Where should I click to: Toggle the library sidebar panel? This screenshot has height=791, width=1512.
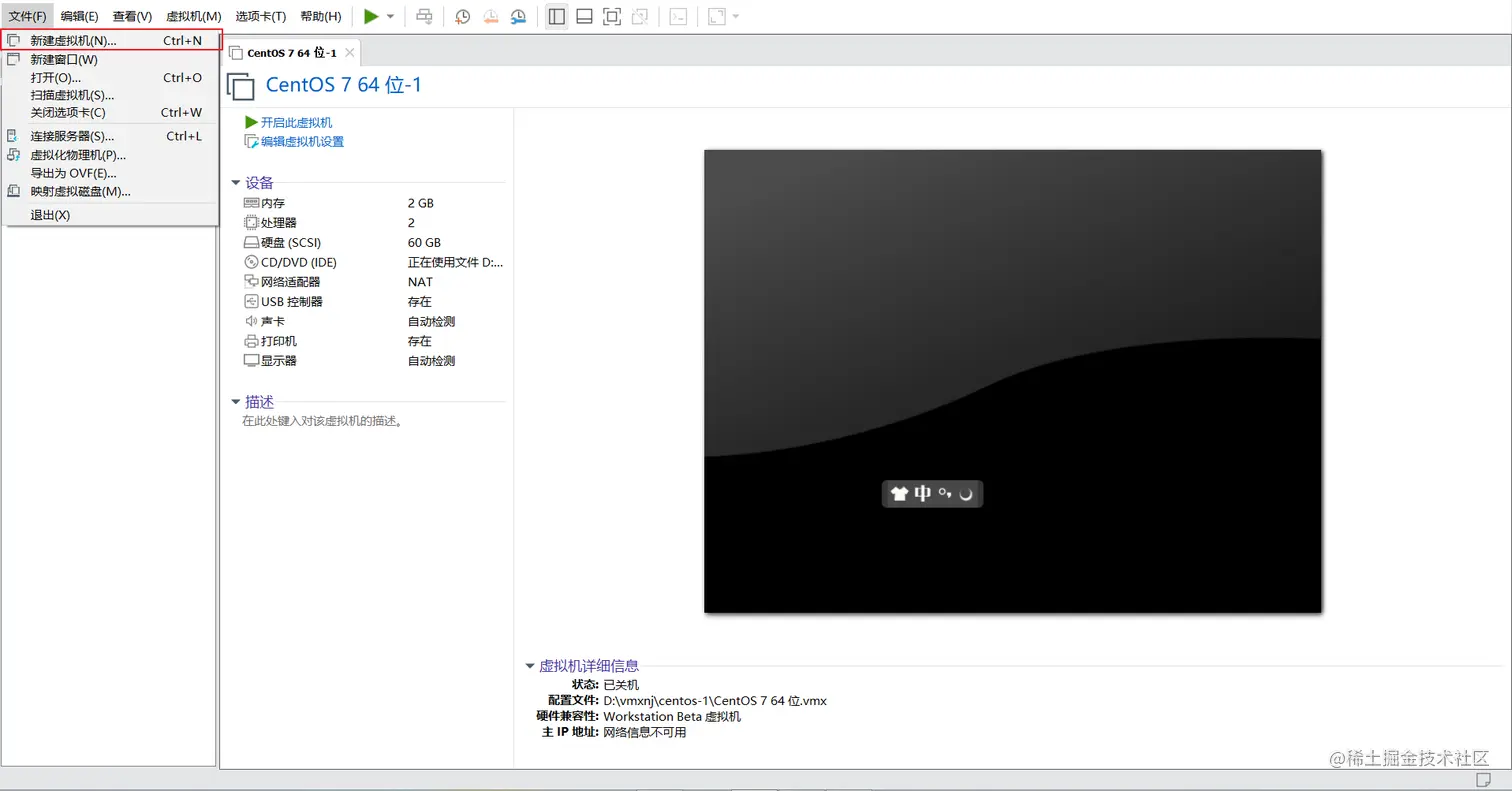556,16
